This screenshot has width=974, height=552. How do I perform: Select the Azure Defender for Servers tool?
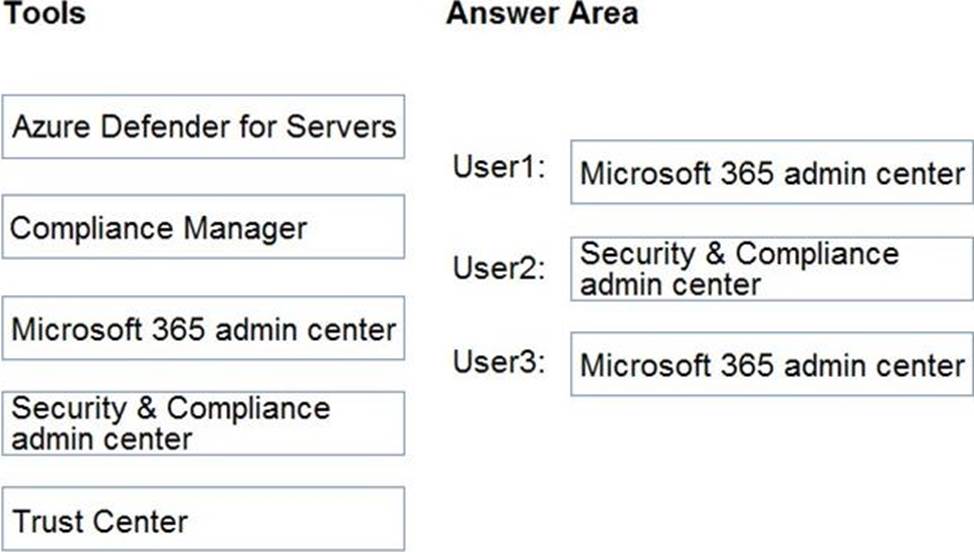[203, 127]
